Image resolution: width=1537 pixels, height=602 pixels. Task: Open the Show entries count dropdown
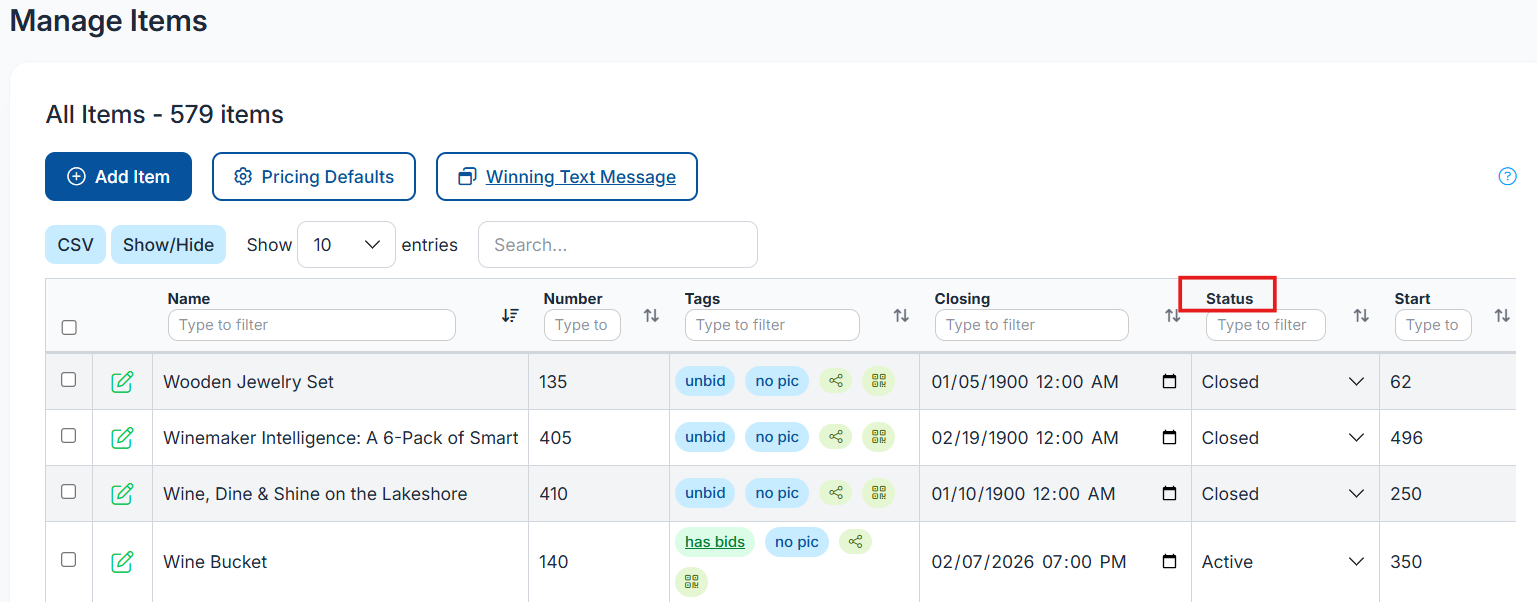(x=346, y=245)
